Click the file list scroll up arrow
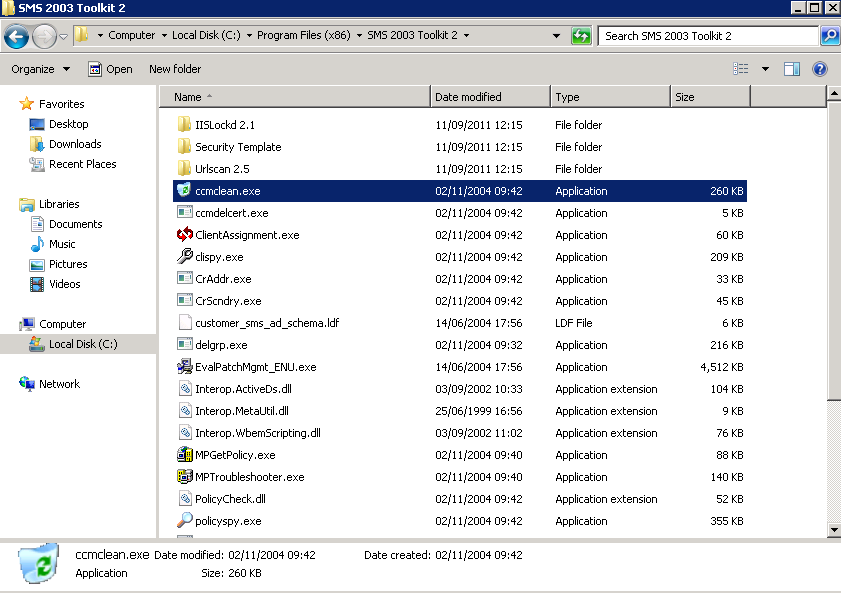Viewport: 841px width, 593px height. coord(834,94)
